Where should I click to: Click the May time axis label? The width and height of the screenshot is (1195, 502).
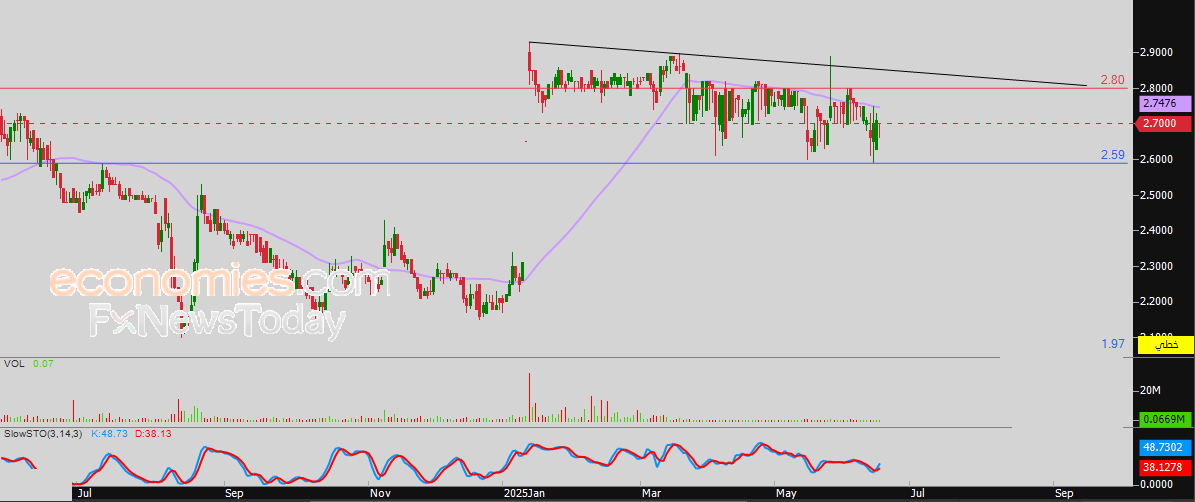pyautogui.click(x=787, y=494)
